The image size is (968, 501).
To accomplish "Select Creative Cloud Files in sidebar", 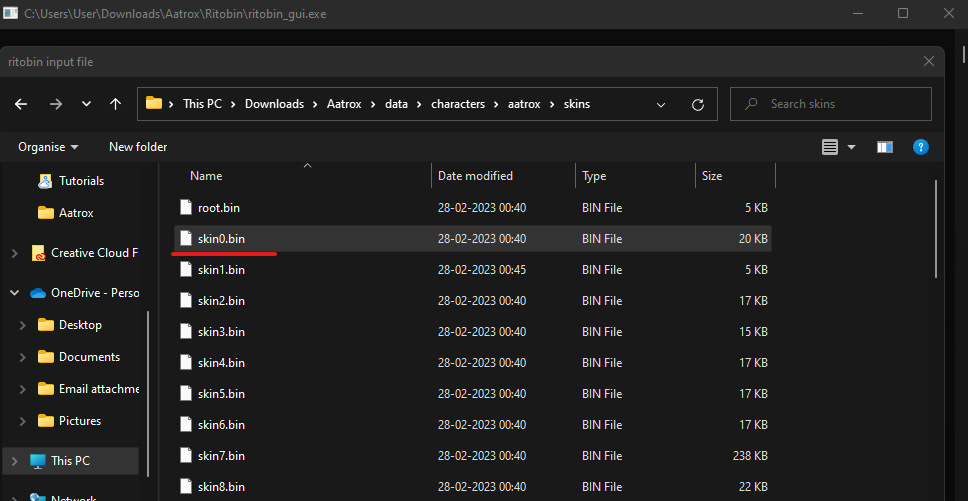I will (x=84, y=253).
